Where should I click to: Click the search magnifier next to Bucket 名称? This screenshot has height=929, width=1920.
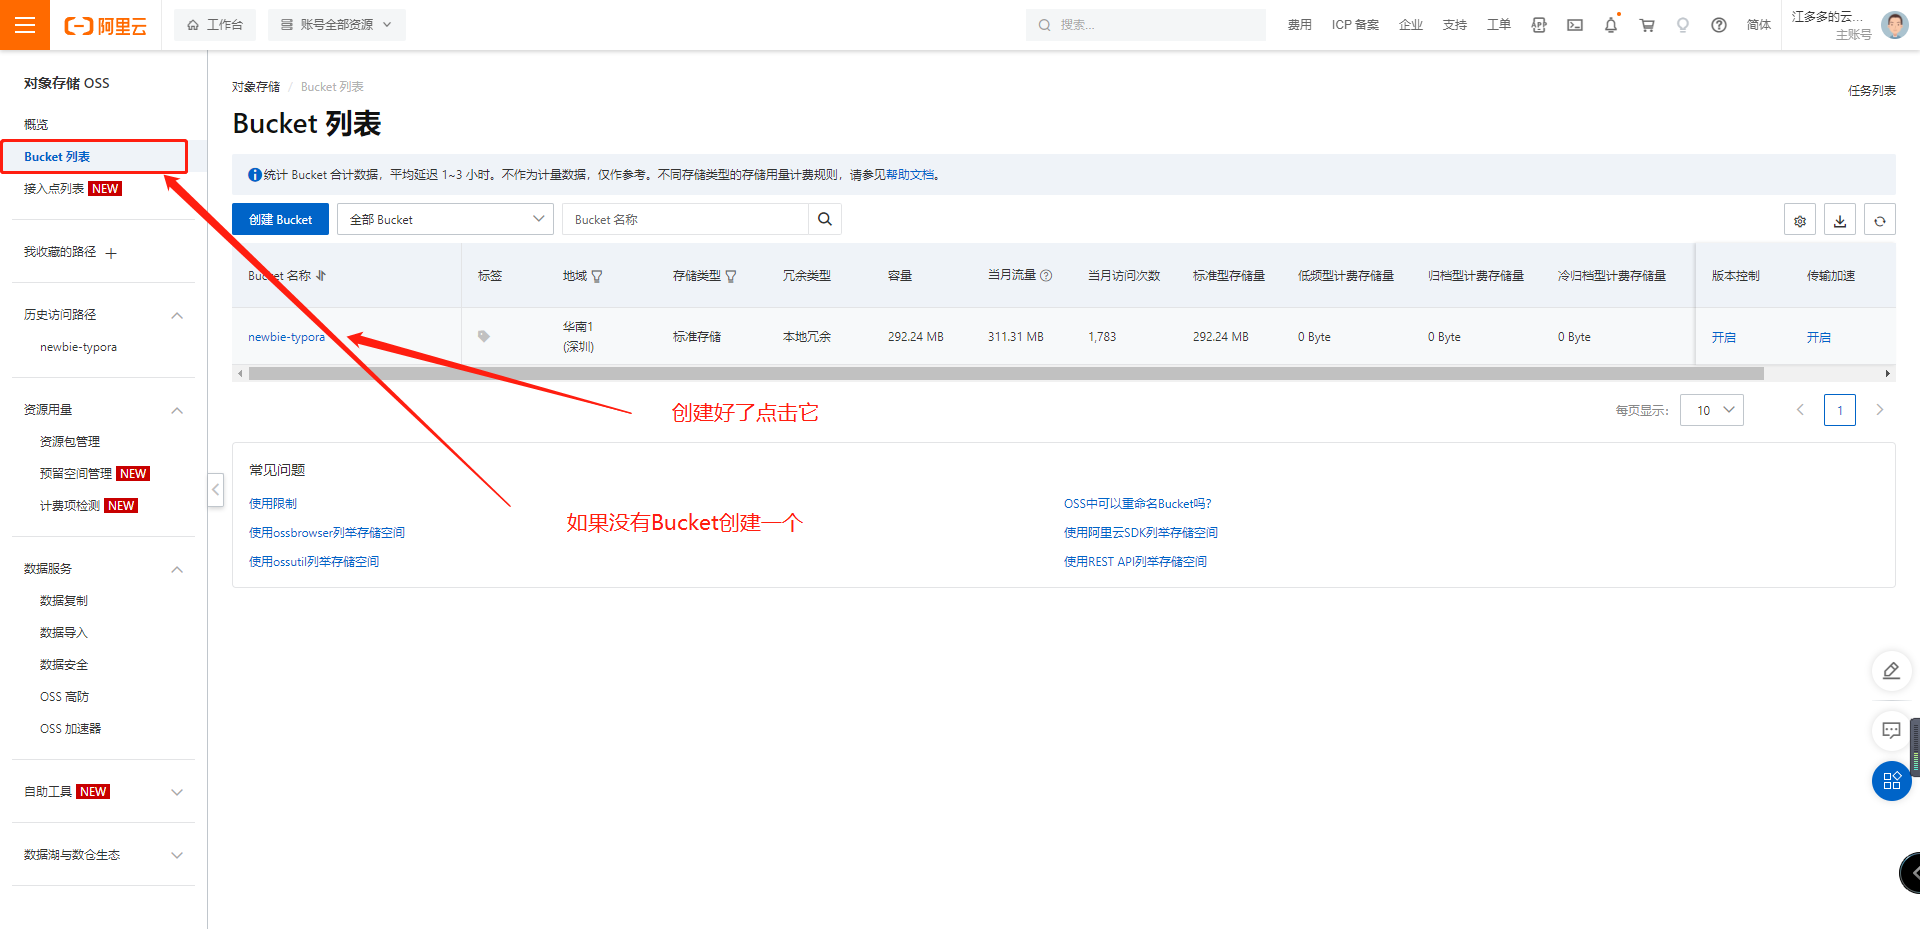click(x=825, y=219)
